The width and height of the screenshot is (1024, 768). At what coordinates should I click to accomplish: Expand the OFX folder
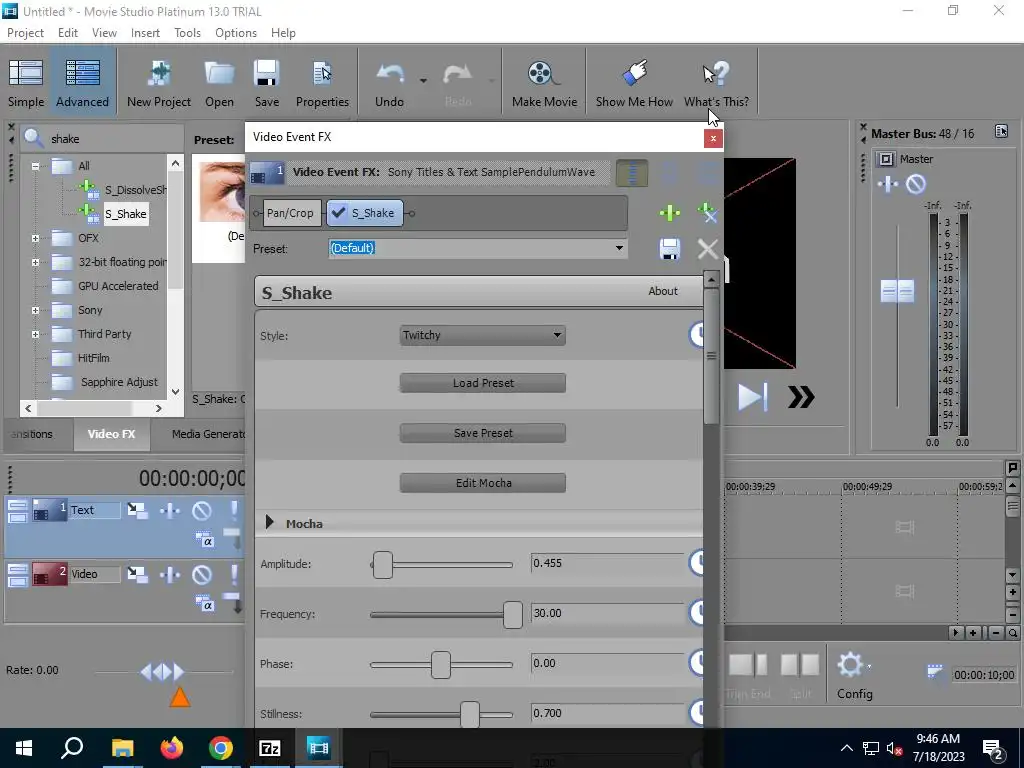pos(35,238)
